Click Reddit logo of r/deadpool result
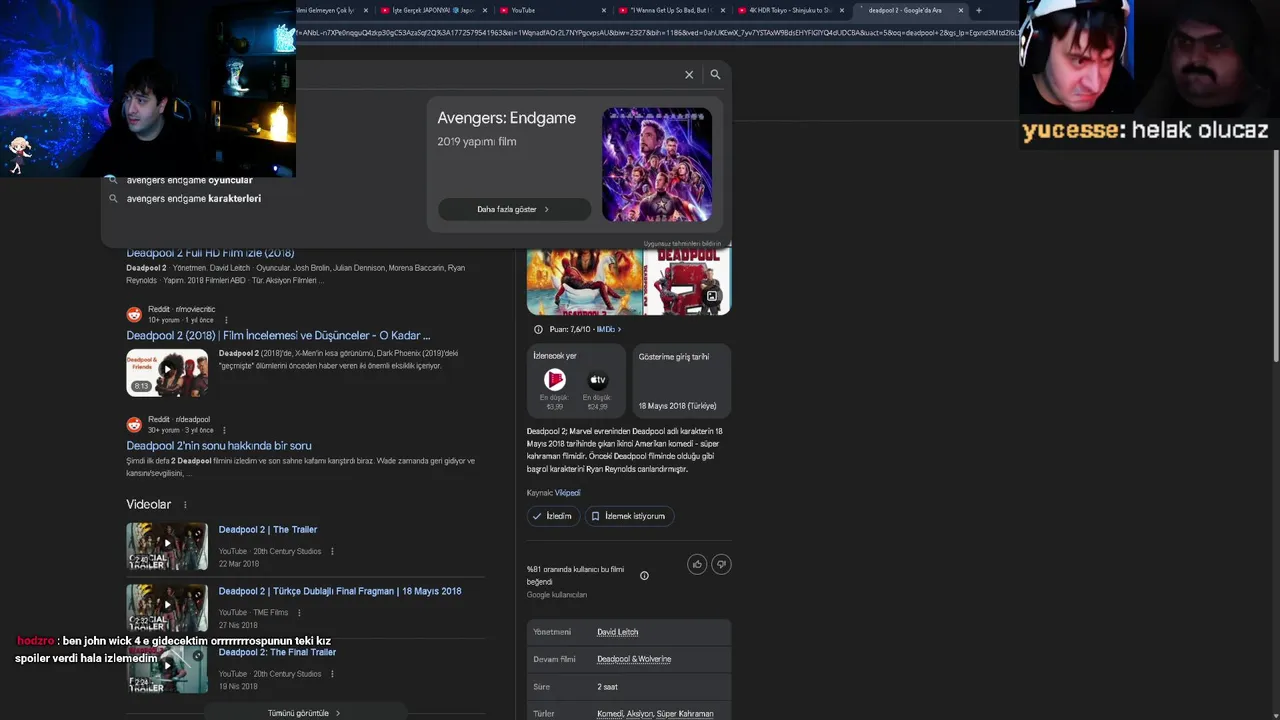This screenshot has width=1280, height=720. [x=134, y=424]
